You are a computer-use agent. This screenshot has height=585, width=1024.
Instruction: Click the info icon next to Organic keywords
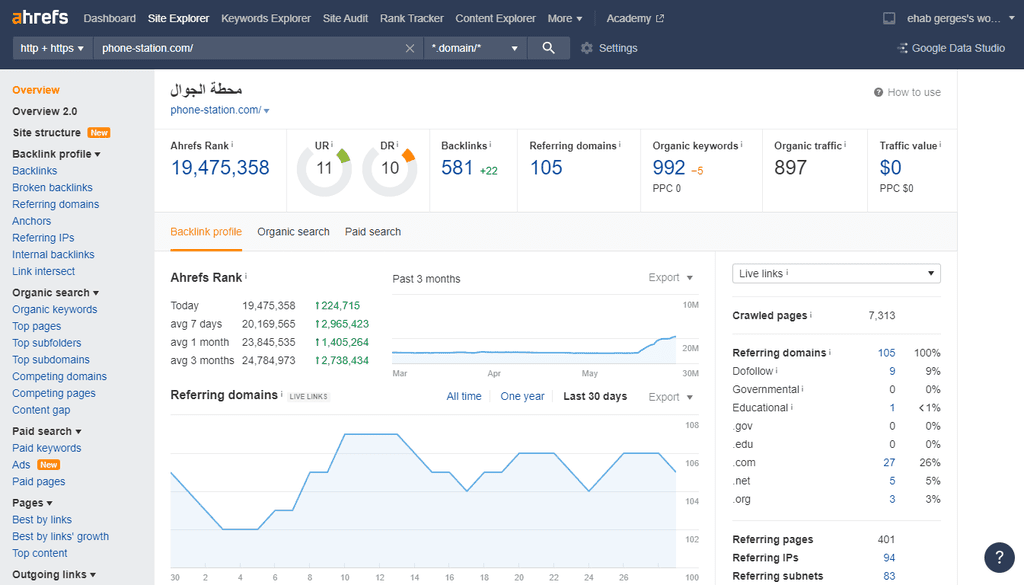click(741, 144)
